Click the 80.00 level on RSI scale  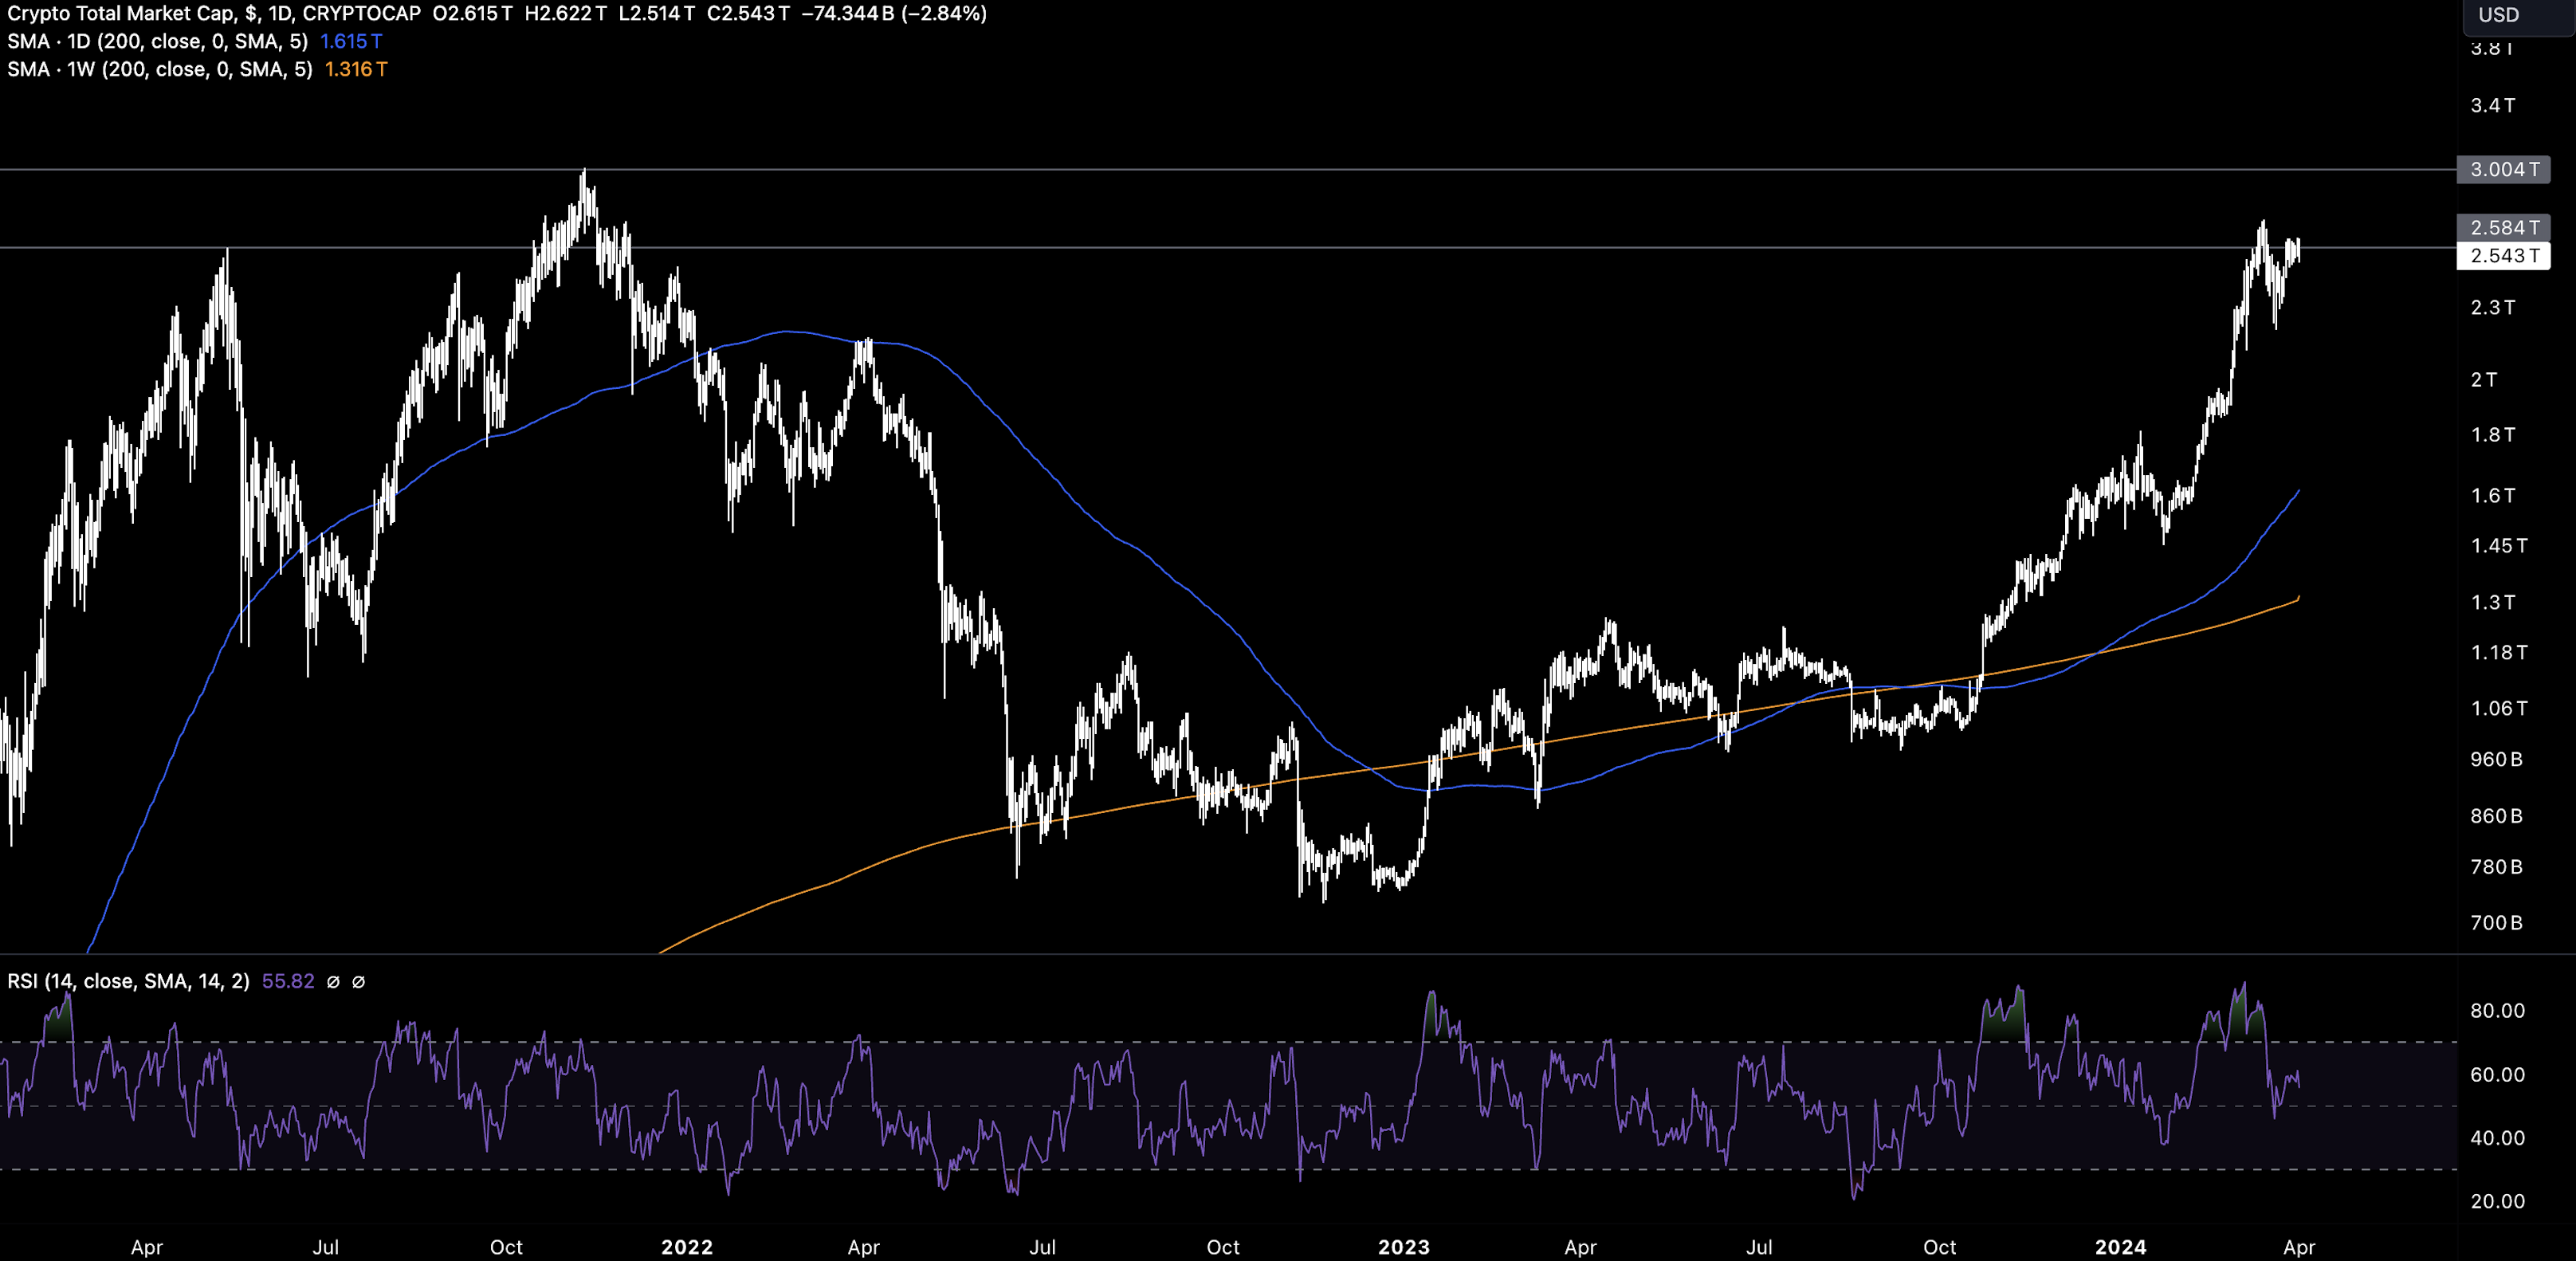(2497, 1010)
